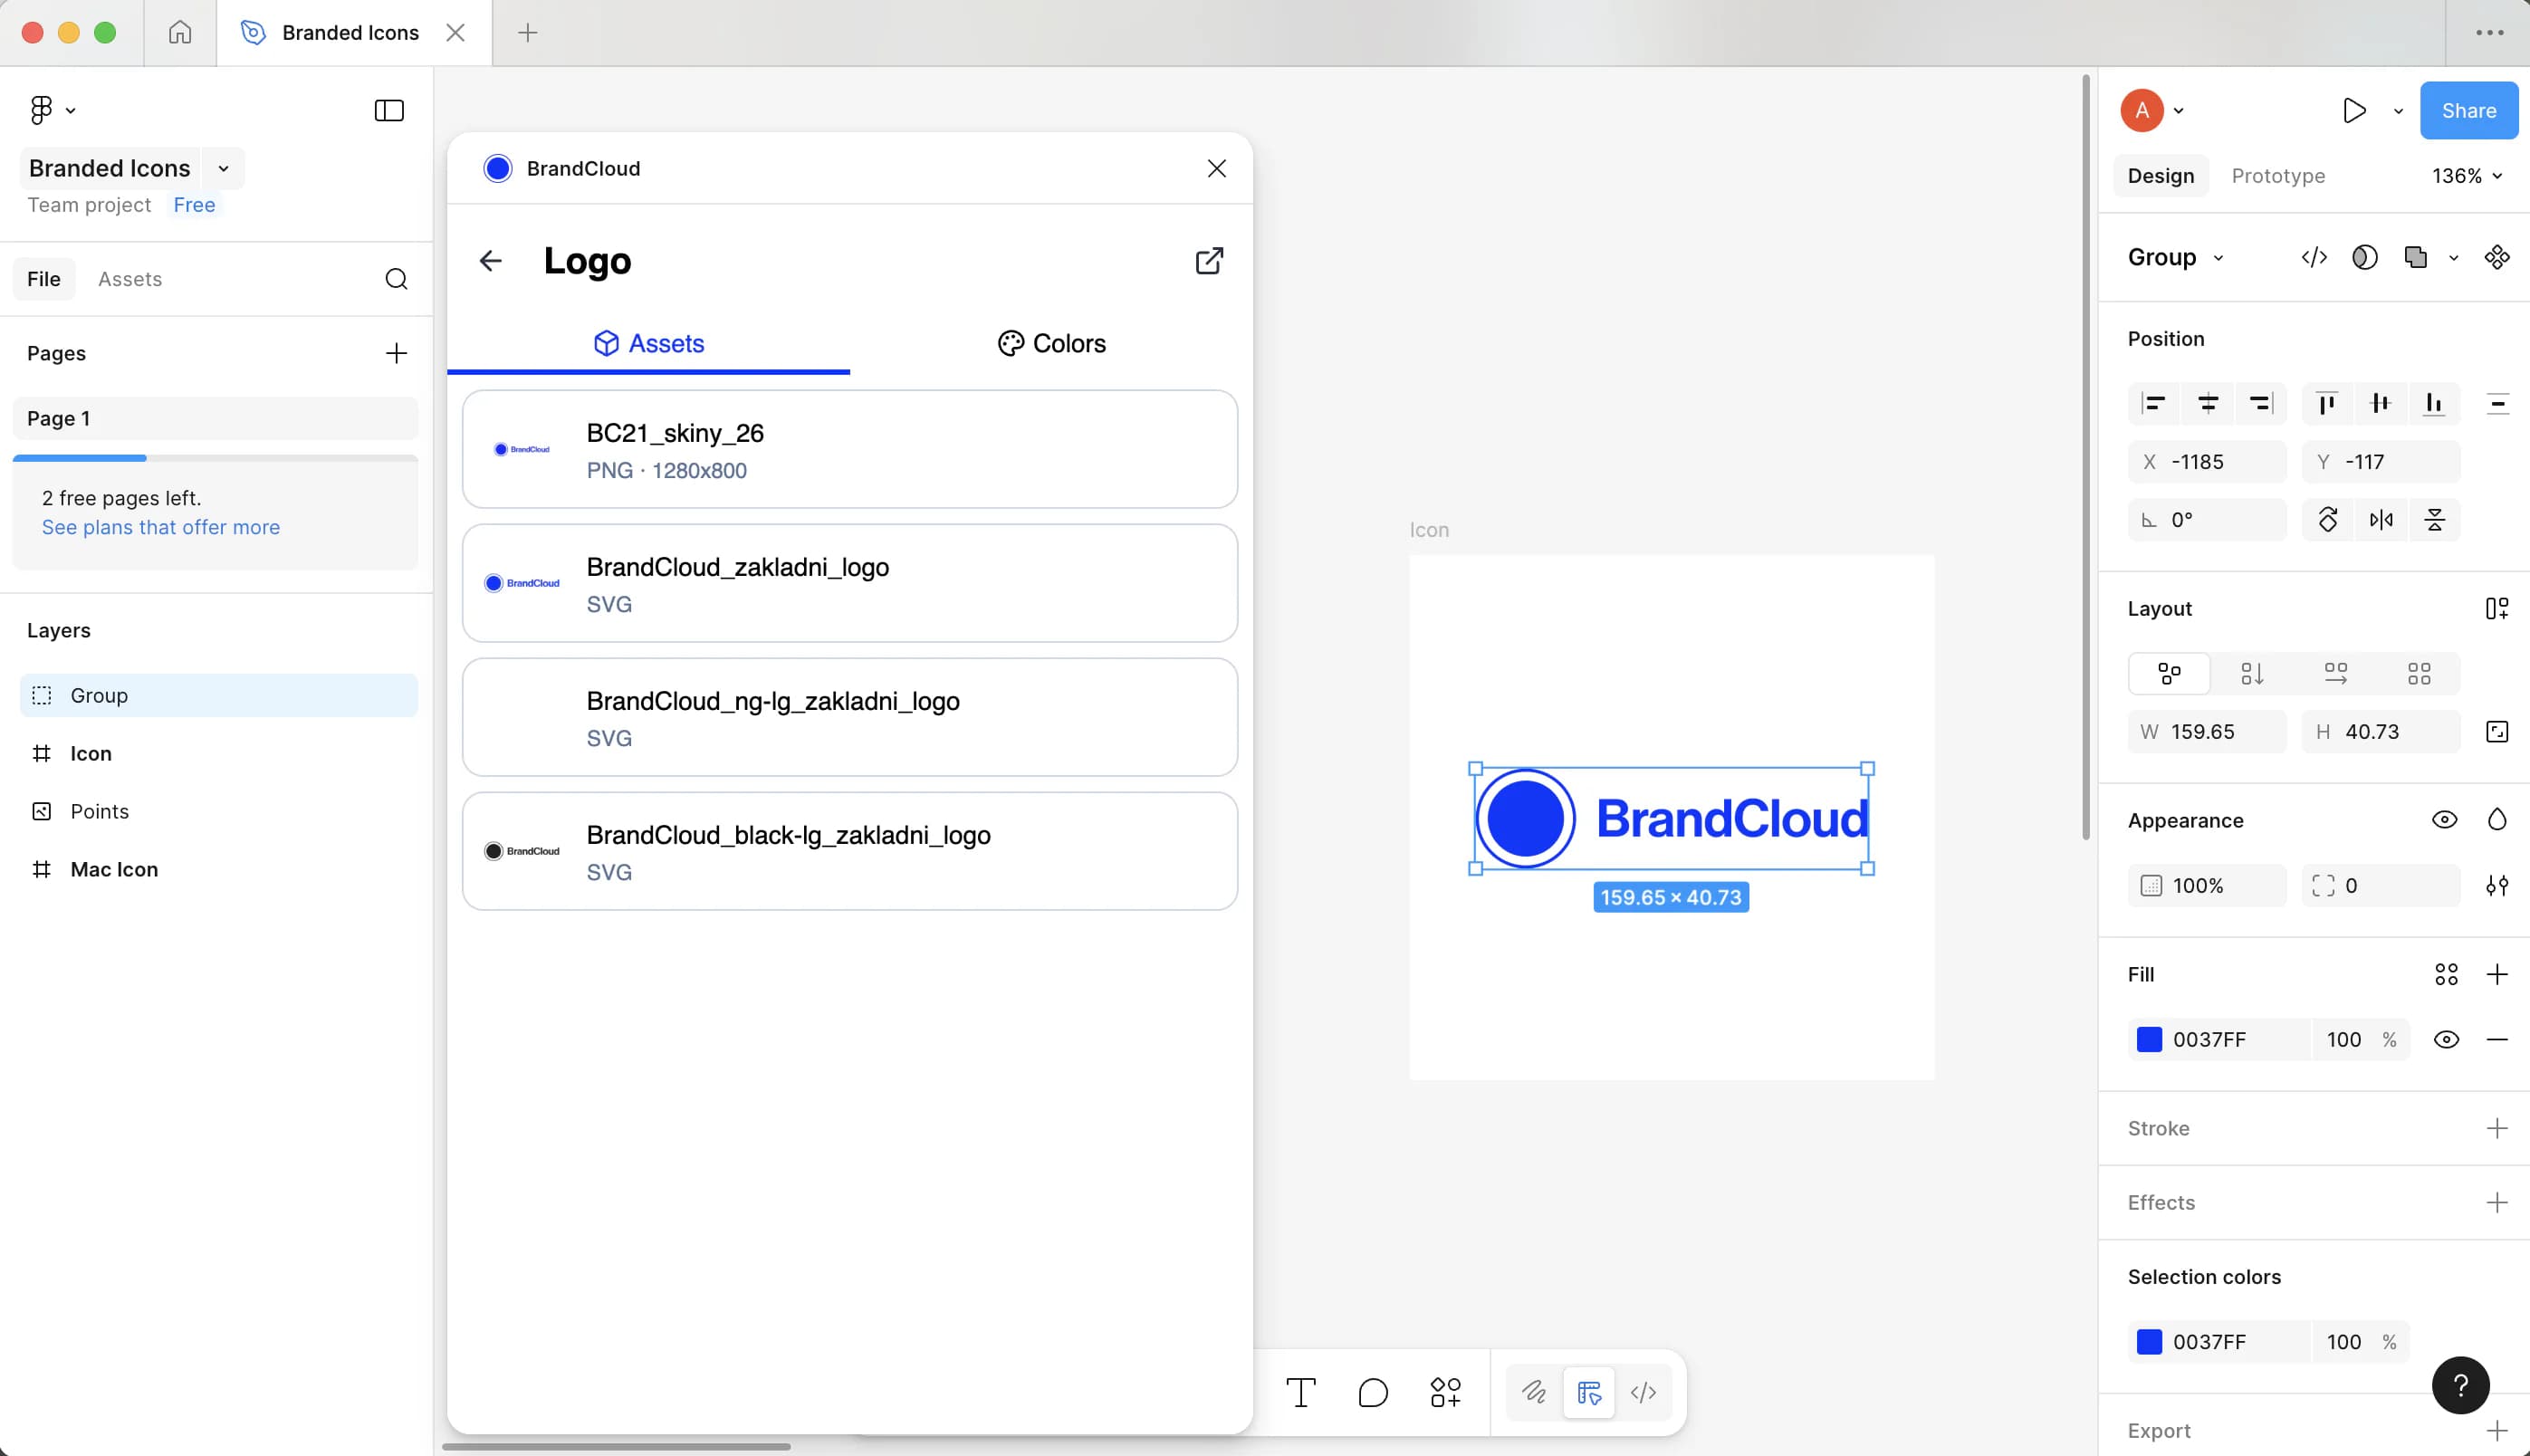Click back arrow beside Logo heading

pyautogui.click(x=490, y=261)
